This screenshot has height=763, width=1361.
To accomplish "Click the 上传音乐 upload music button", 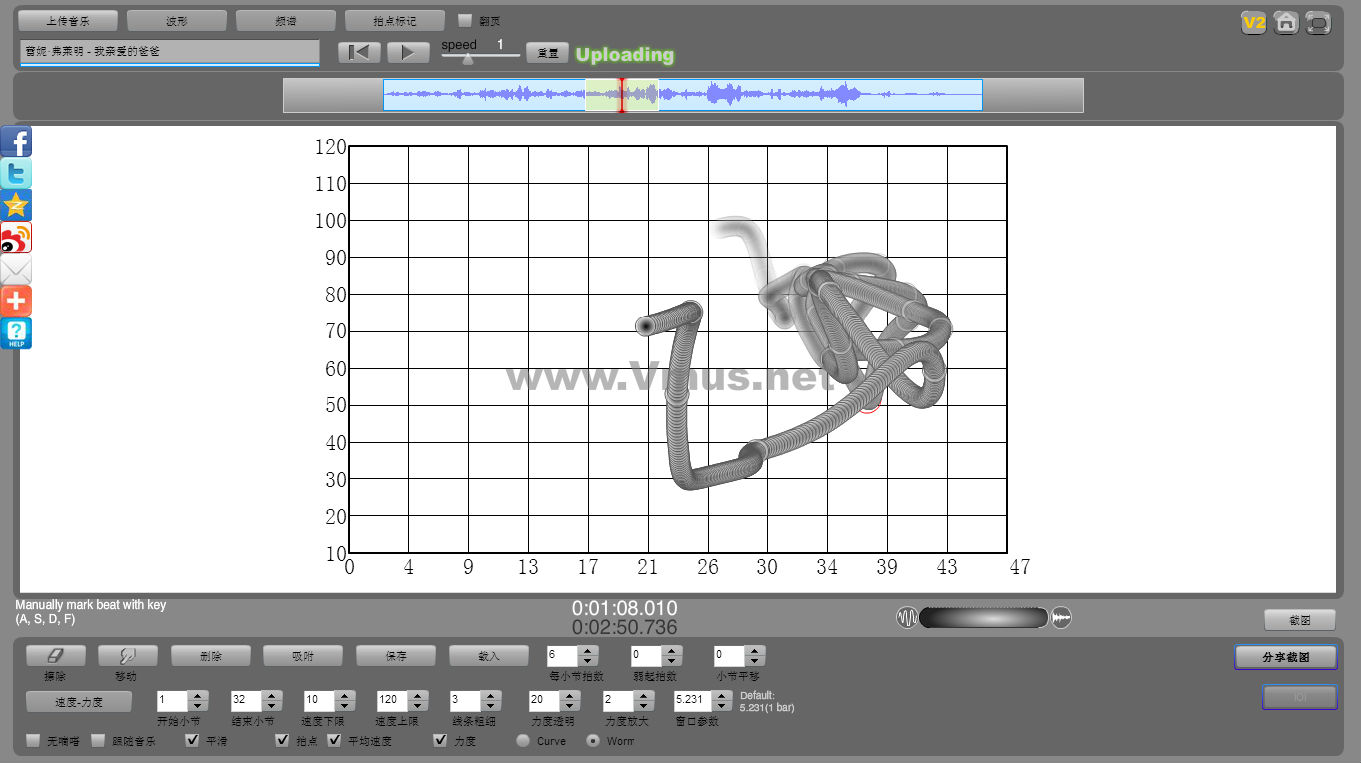I will pyautogui.click(x=68, y=20).
